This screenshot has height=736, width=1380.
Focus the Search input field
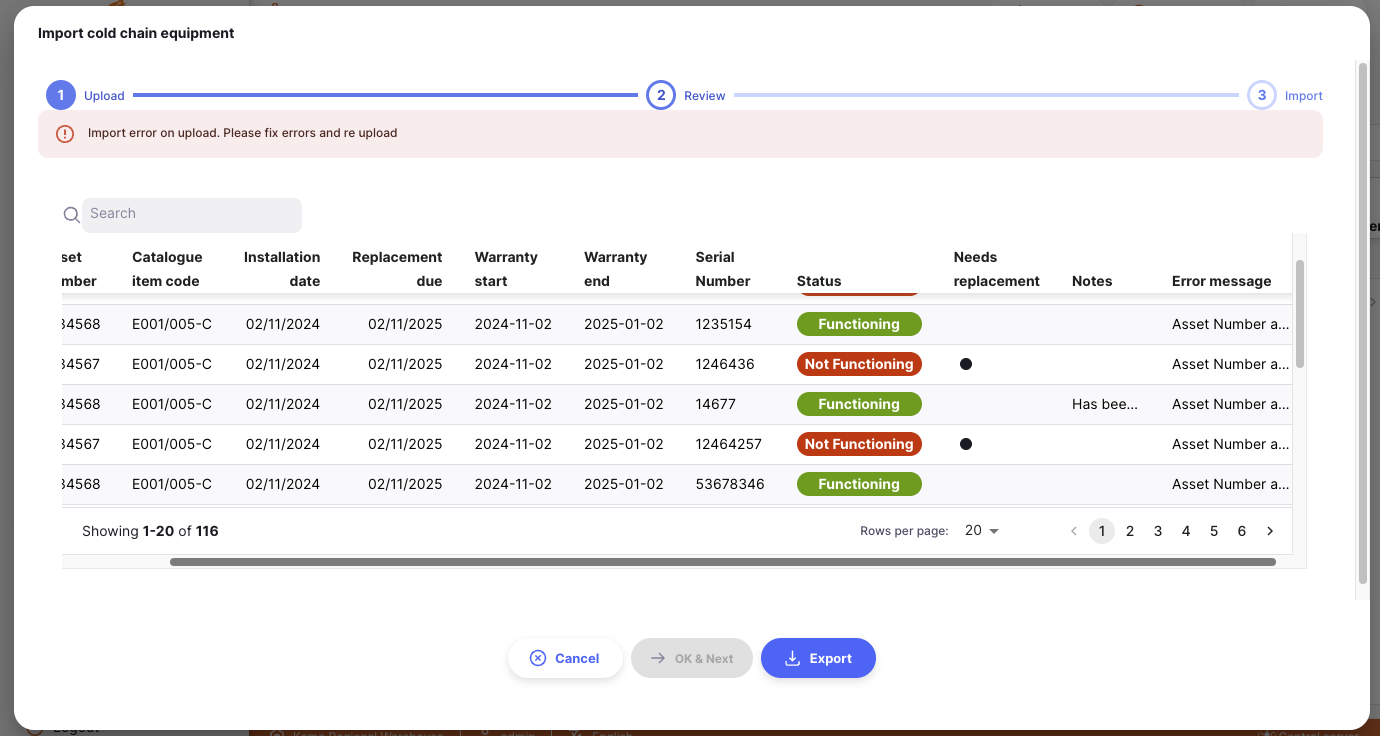pyautogui.click(x=192, y=215)
